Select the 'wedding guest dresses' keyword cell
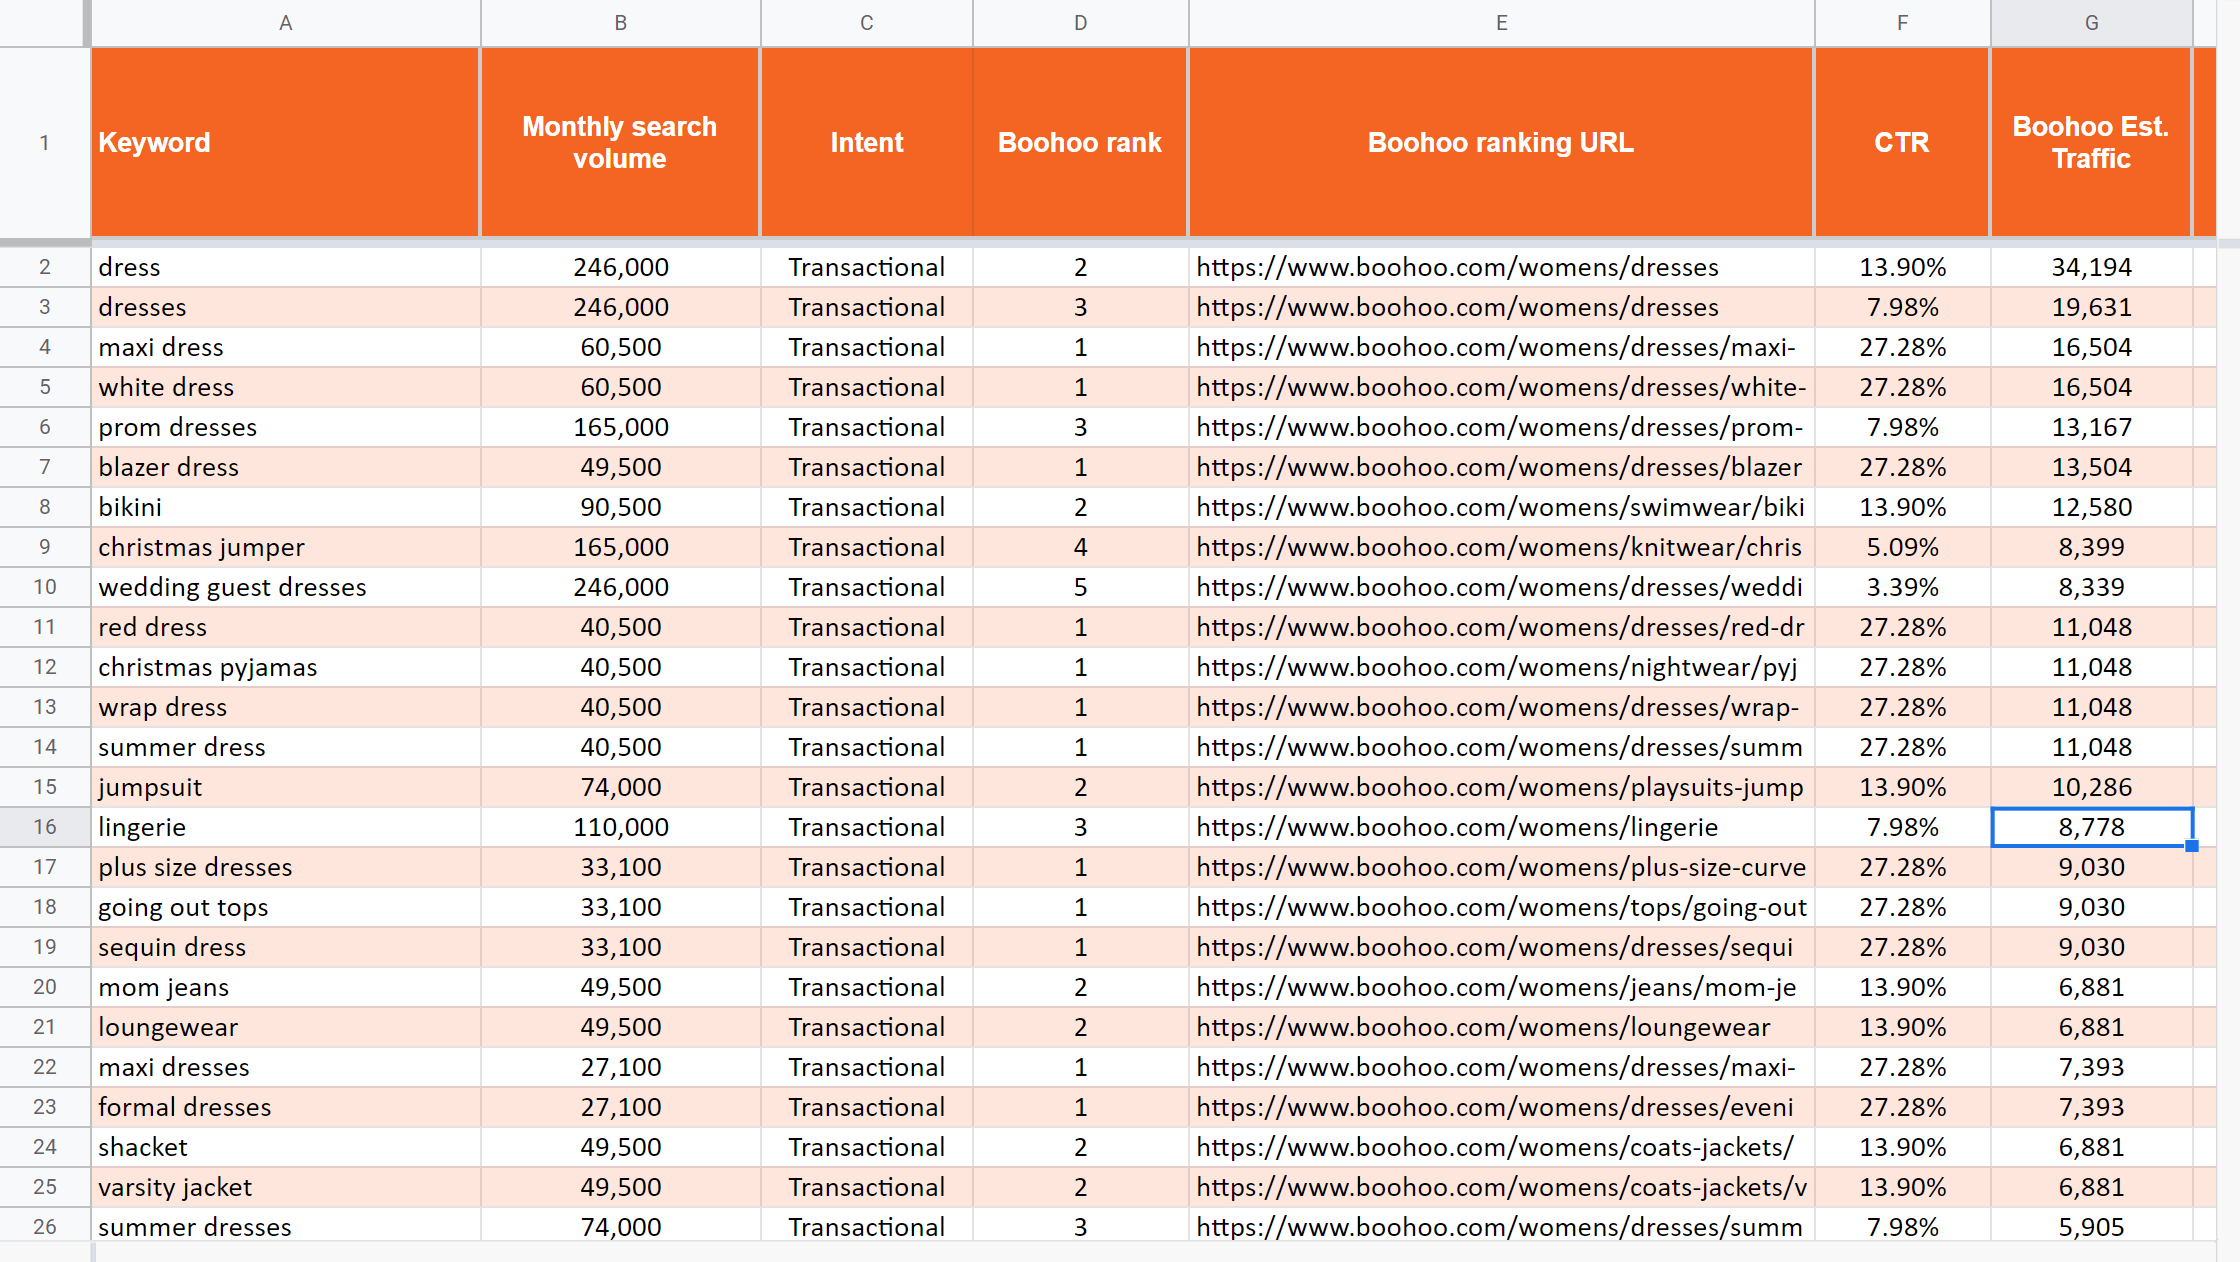2240x1262 pixels. pos(285,587)
